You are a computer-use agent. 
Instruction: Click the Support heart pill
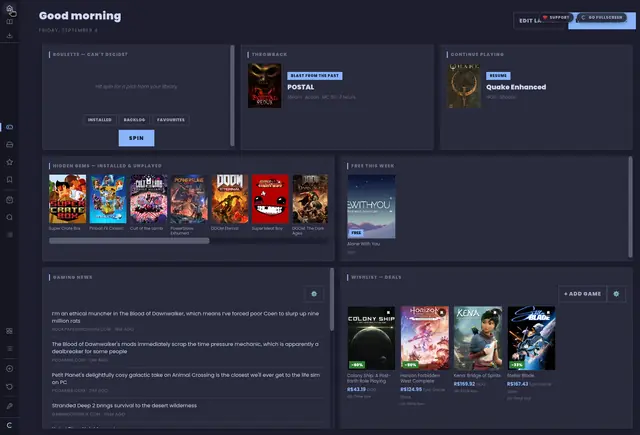pos(556,18)
